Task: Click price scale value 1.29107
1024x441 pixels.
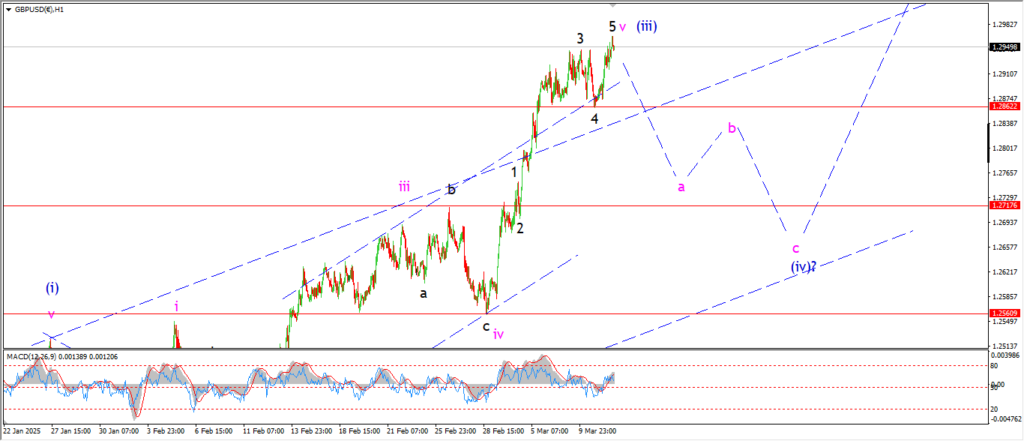Action: tap(1005, 74)
